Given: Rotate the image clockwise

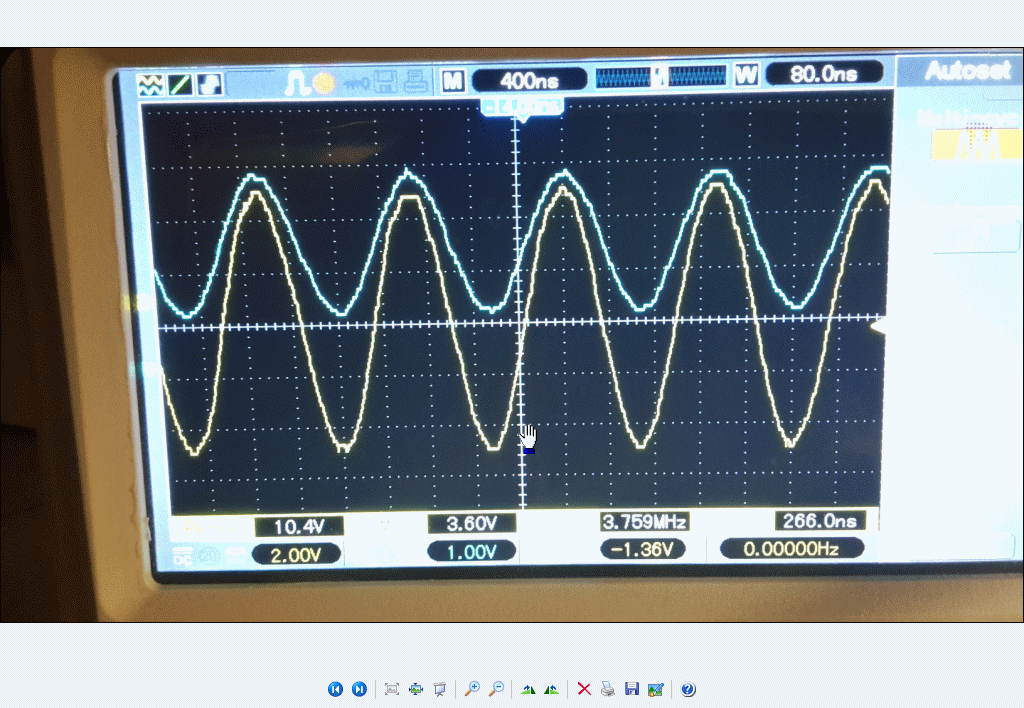Looking at the screenshot, I should click(x=528, y=689).
